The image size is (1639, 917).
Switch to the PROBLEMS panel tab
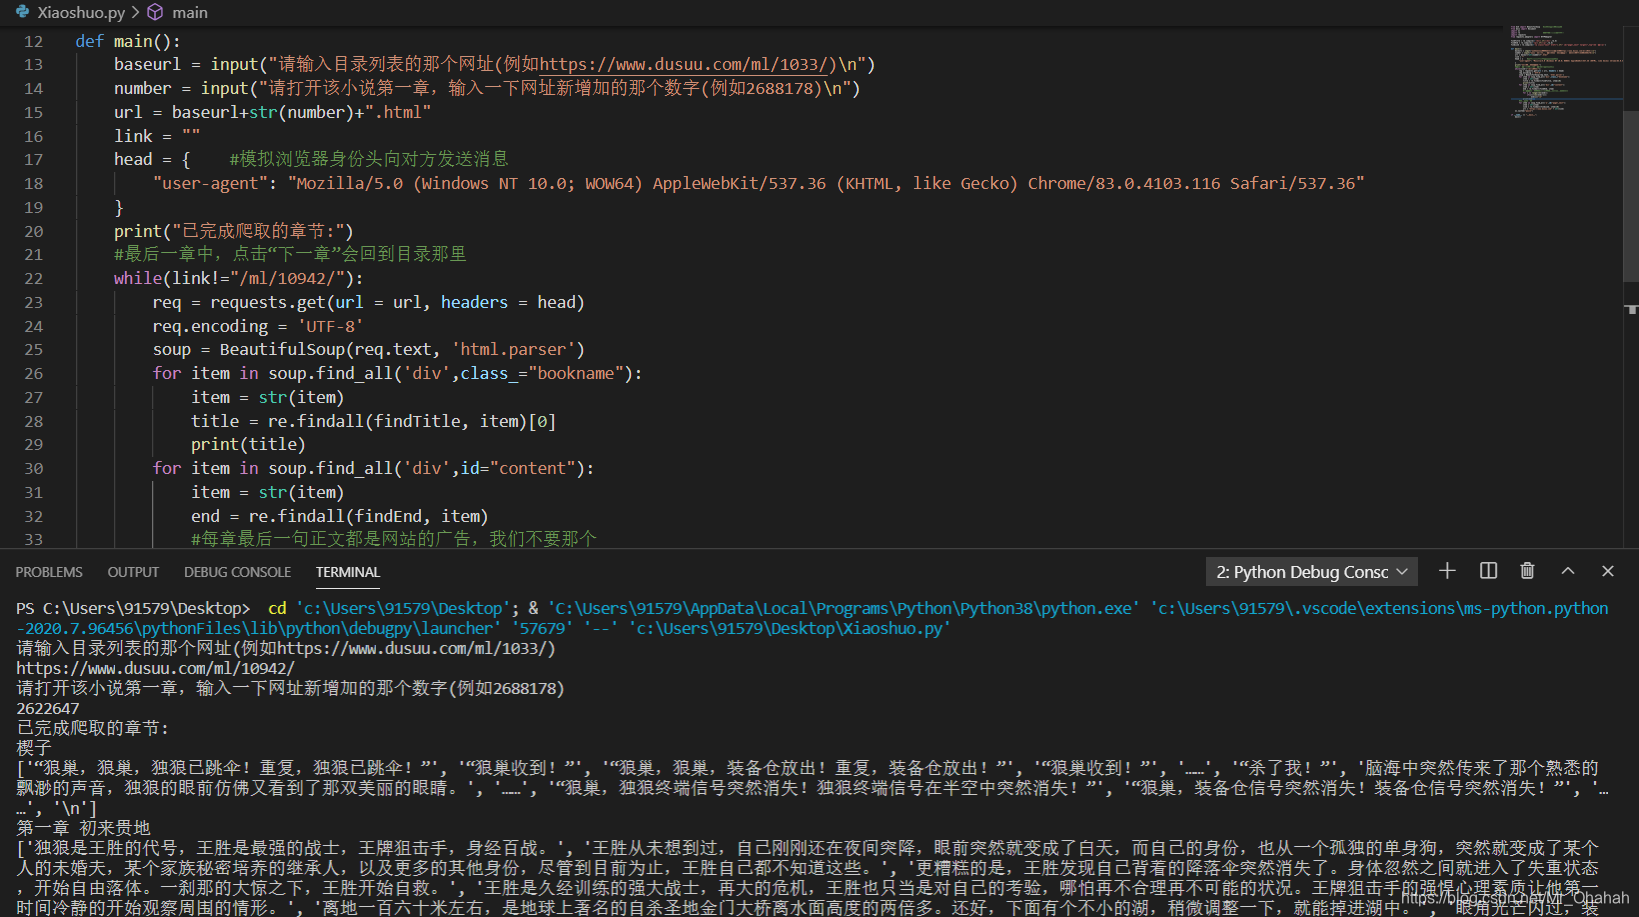(x=49, y=572)
